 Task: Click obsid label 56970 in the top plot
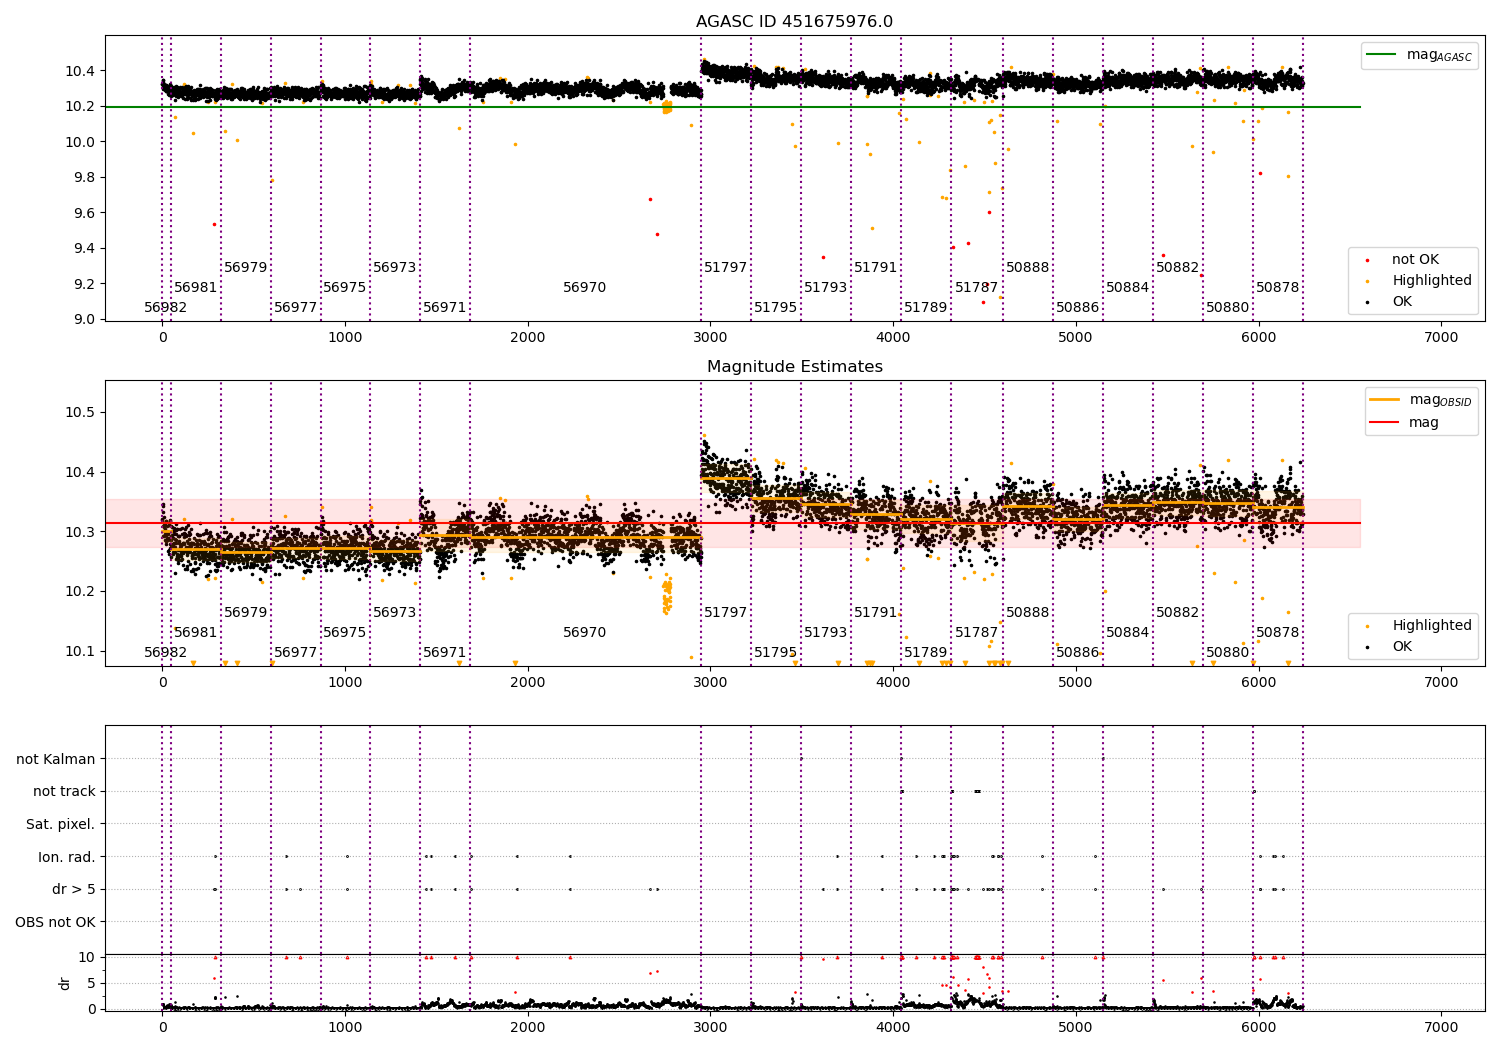pyautogui.click(x=585, y=288)
